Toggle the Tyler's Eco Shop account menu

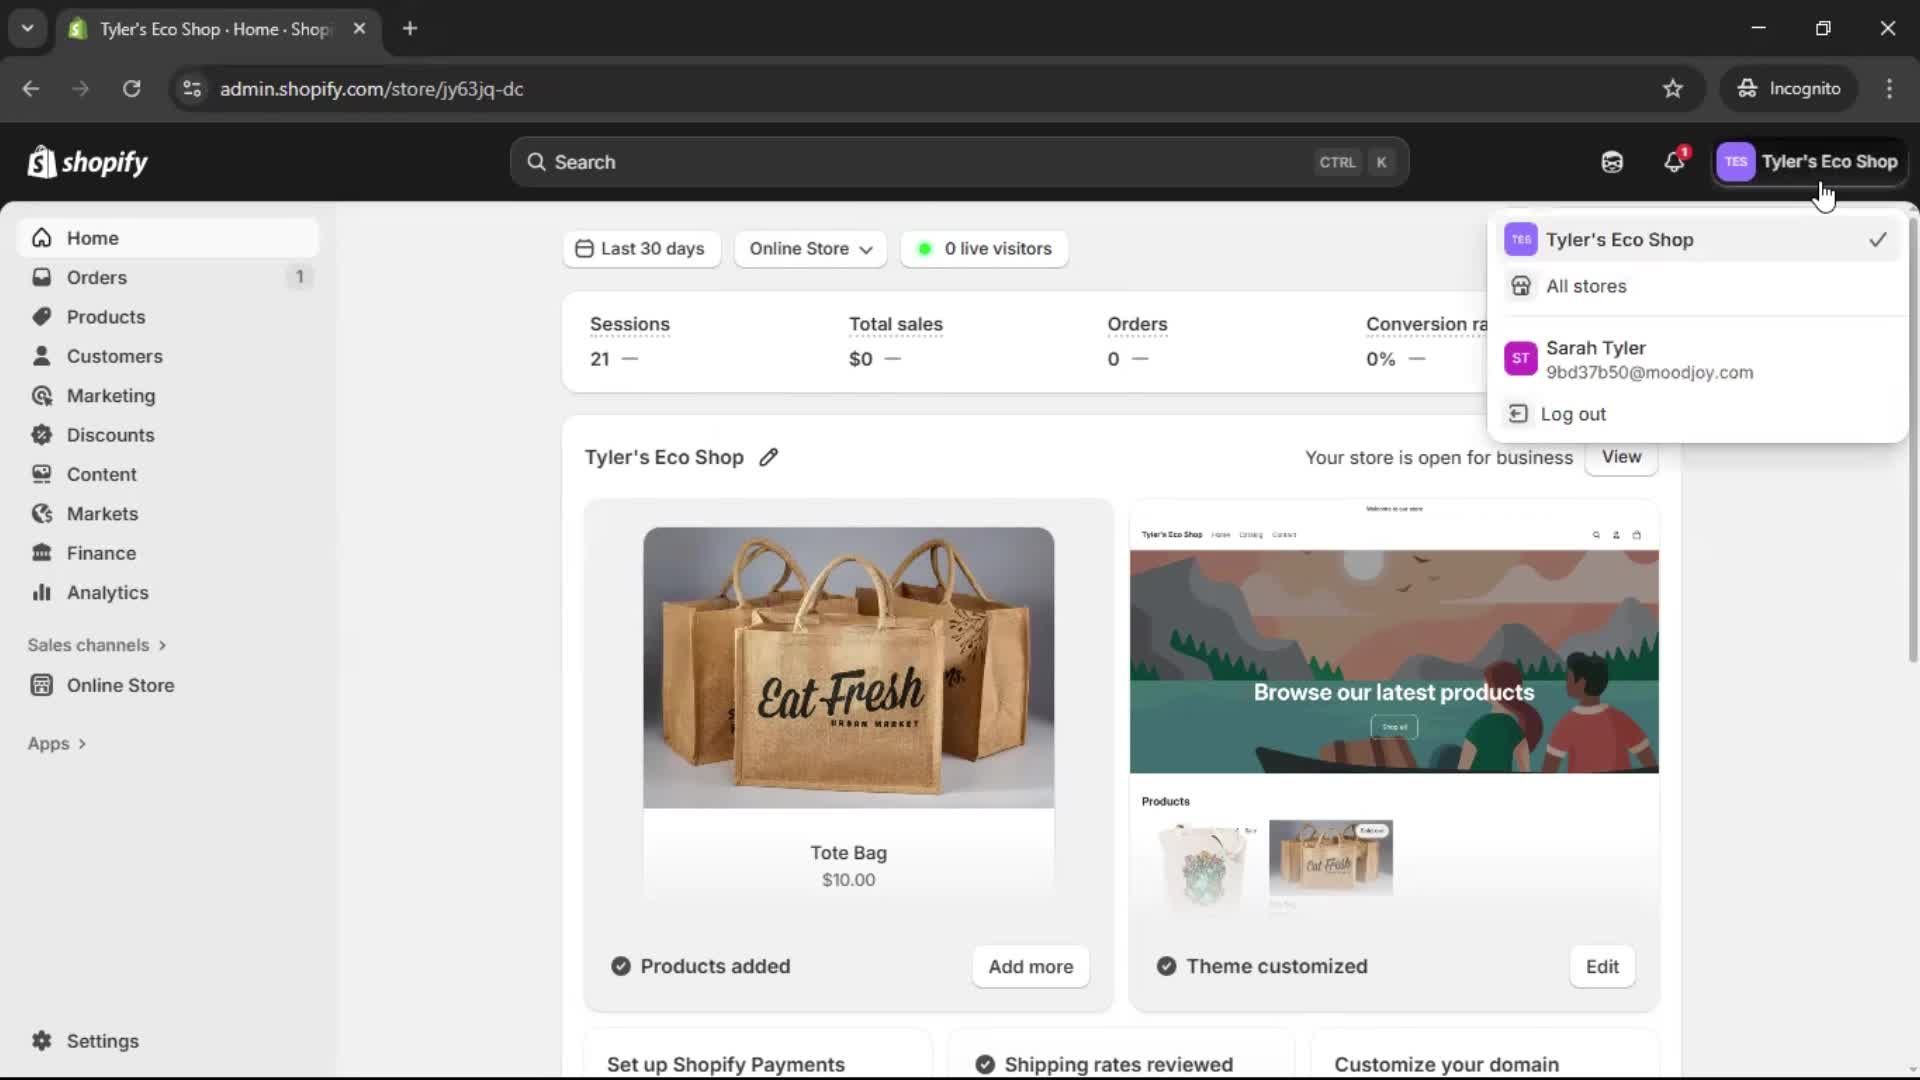pos(1810,162)
